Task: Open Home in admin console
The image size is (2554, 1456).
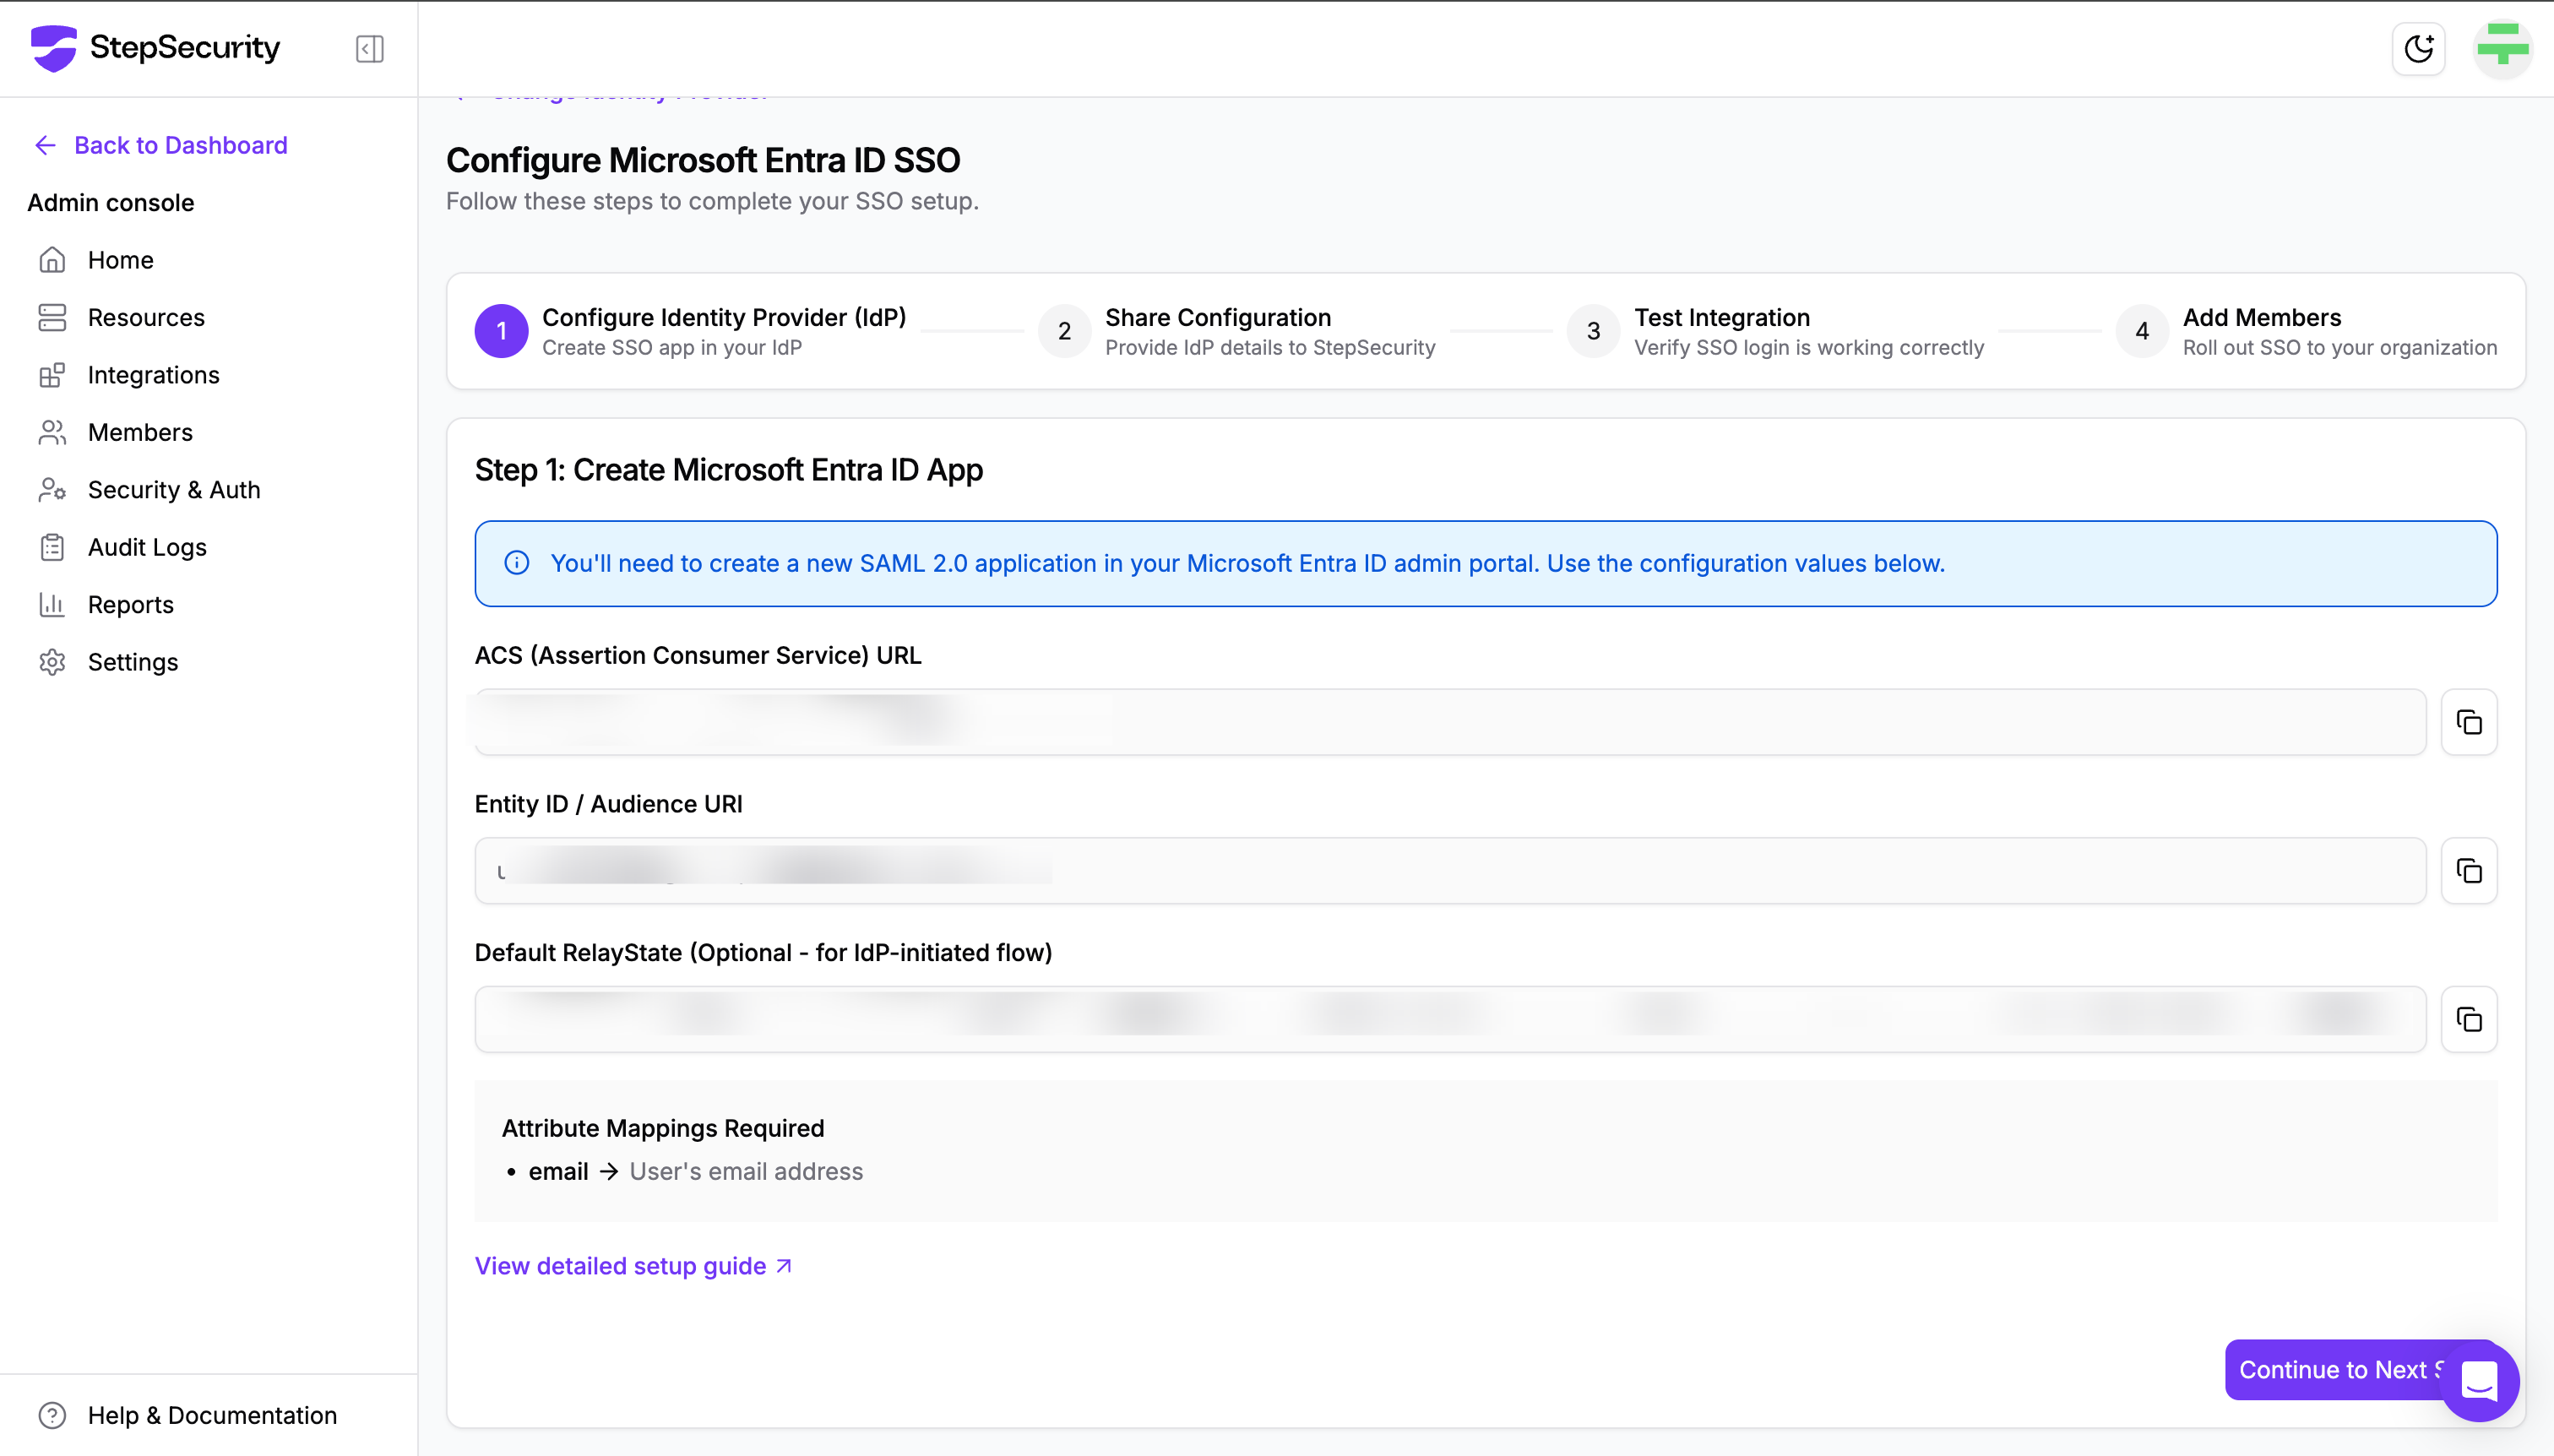Action: [x=120, y=260]
